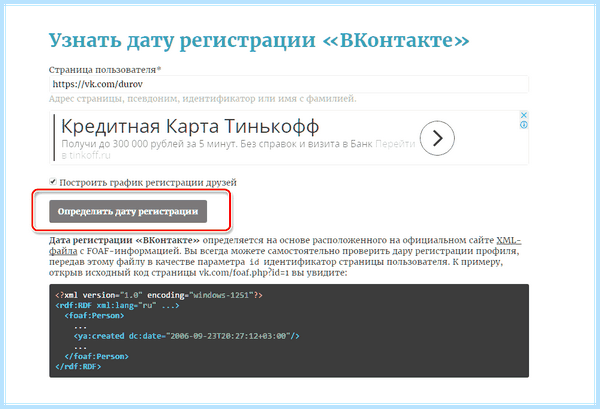Click the '<?xml version' code line
Image resolution: width=600 pixels, height=409 pixels.
click(159, 295)
